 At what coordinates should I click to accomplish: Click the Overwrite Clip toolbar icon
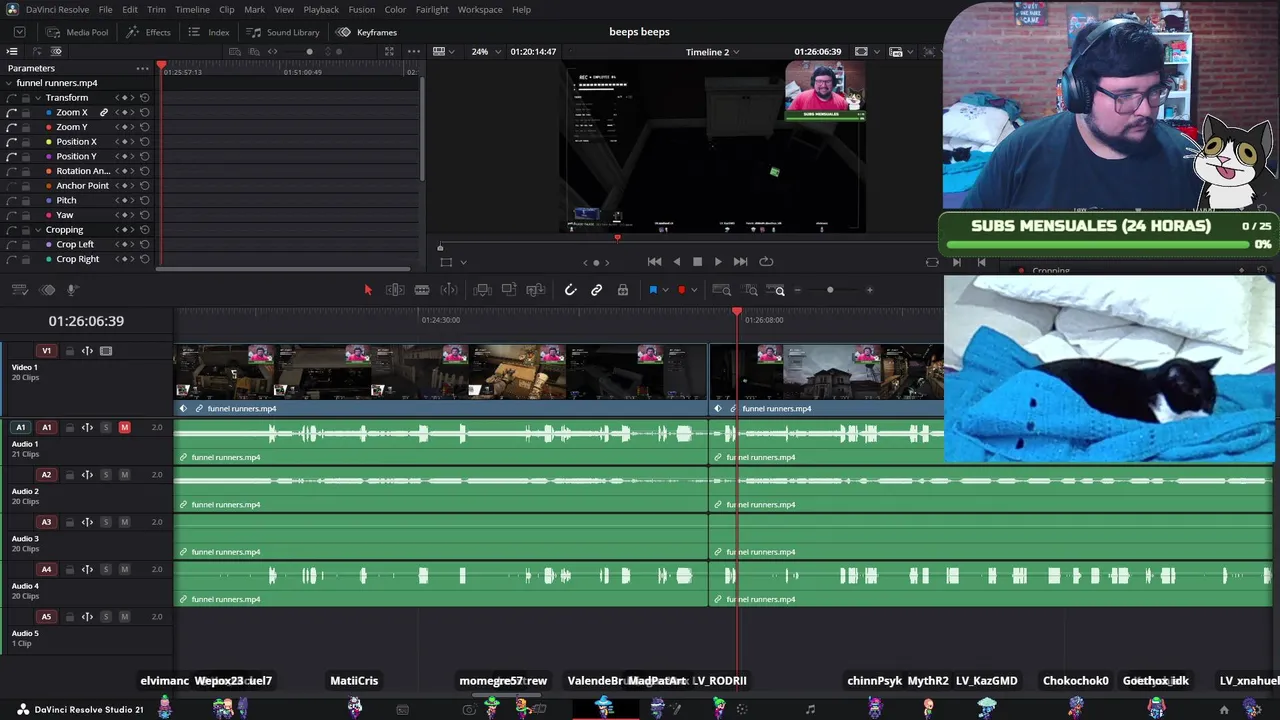(x=509, y=290)
